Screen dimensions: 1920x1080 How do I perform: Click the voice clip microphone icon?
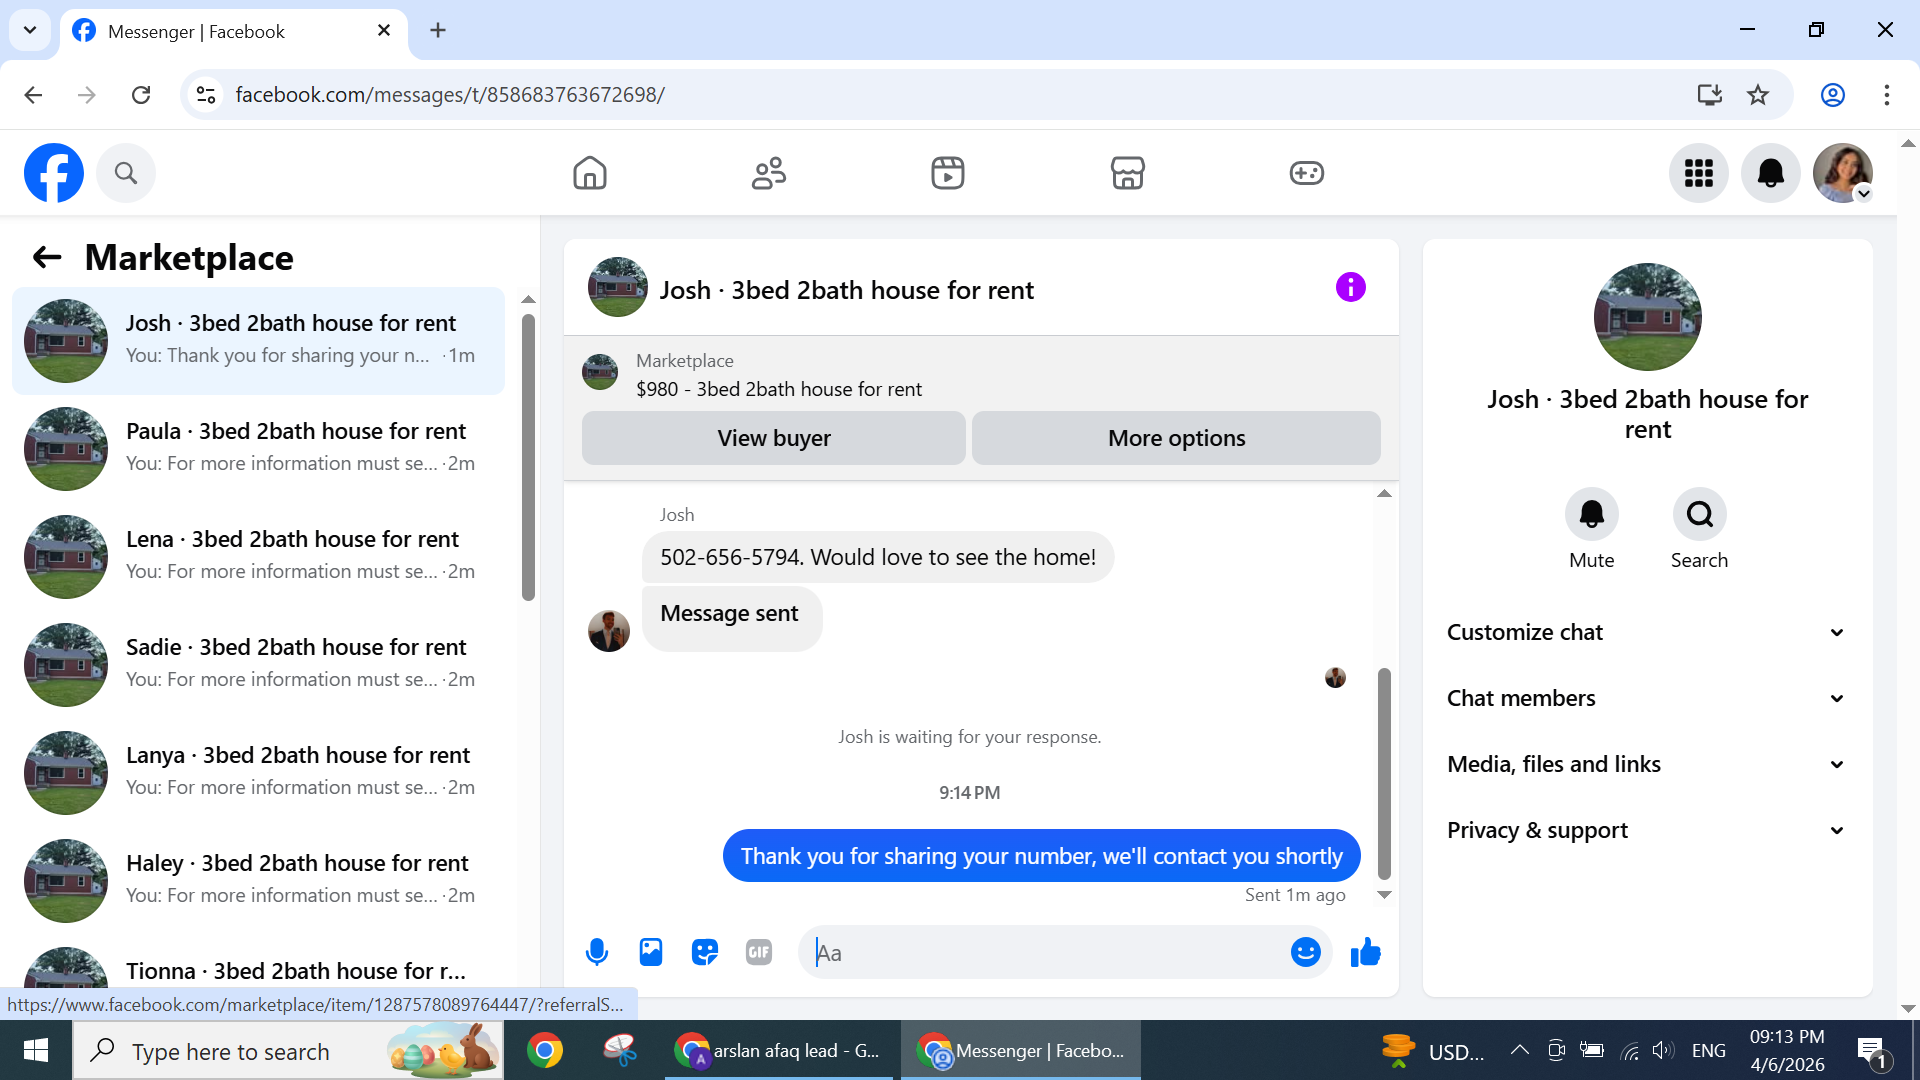[597, 952]
